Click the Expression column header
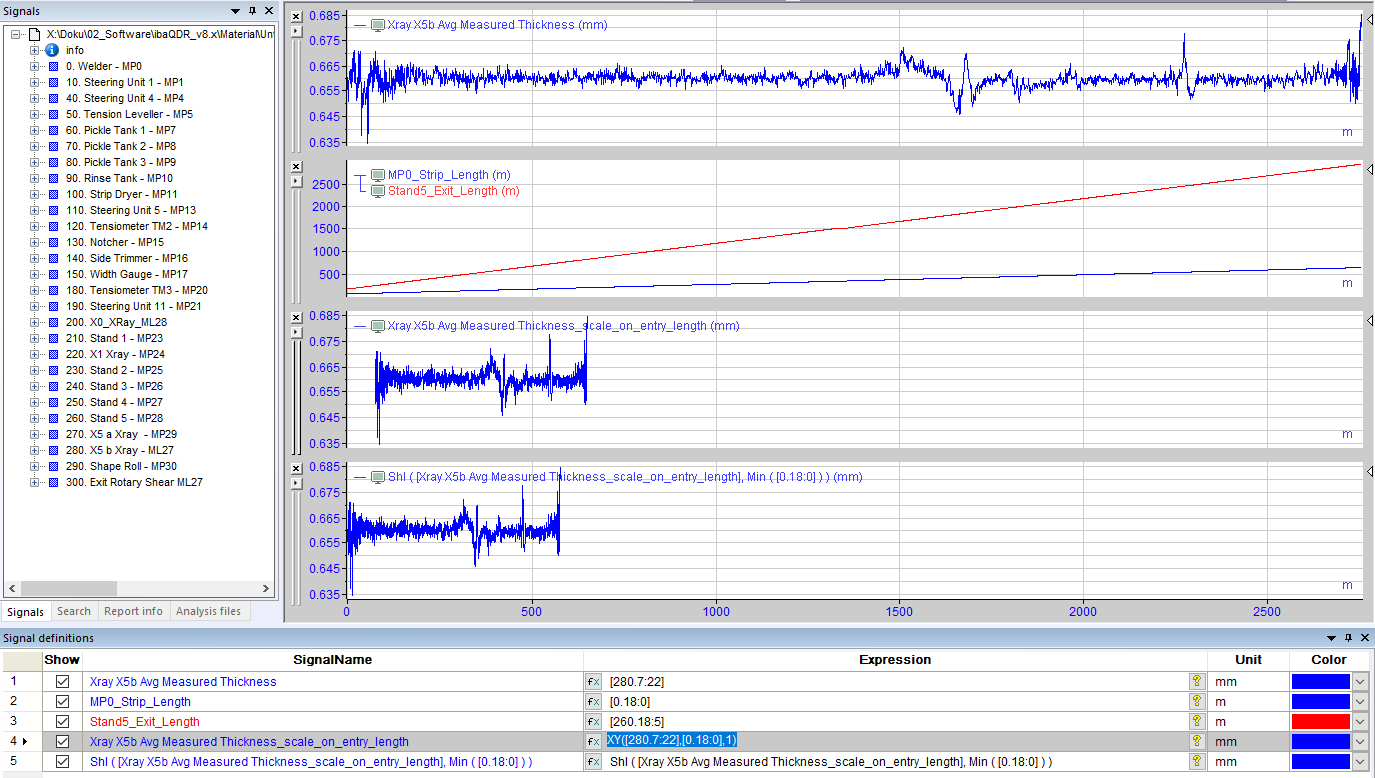 (895, 660)
